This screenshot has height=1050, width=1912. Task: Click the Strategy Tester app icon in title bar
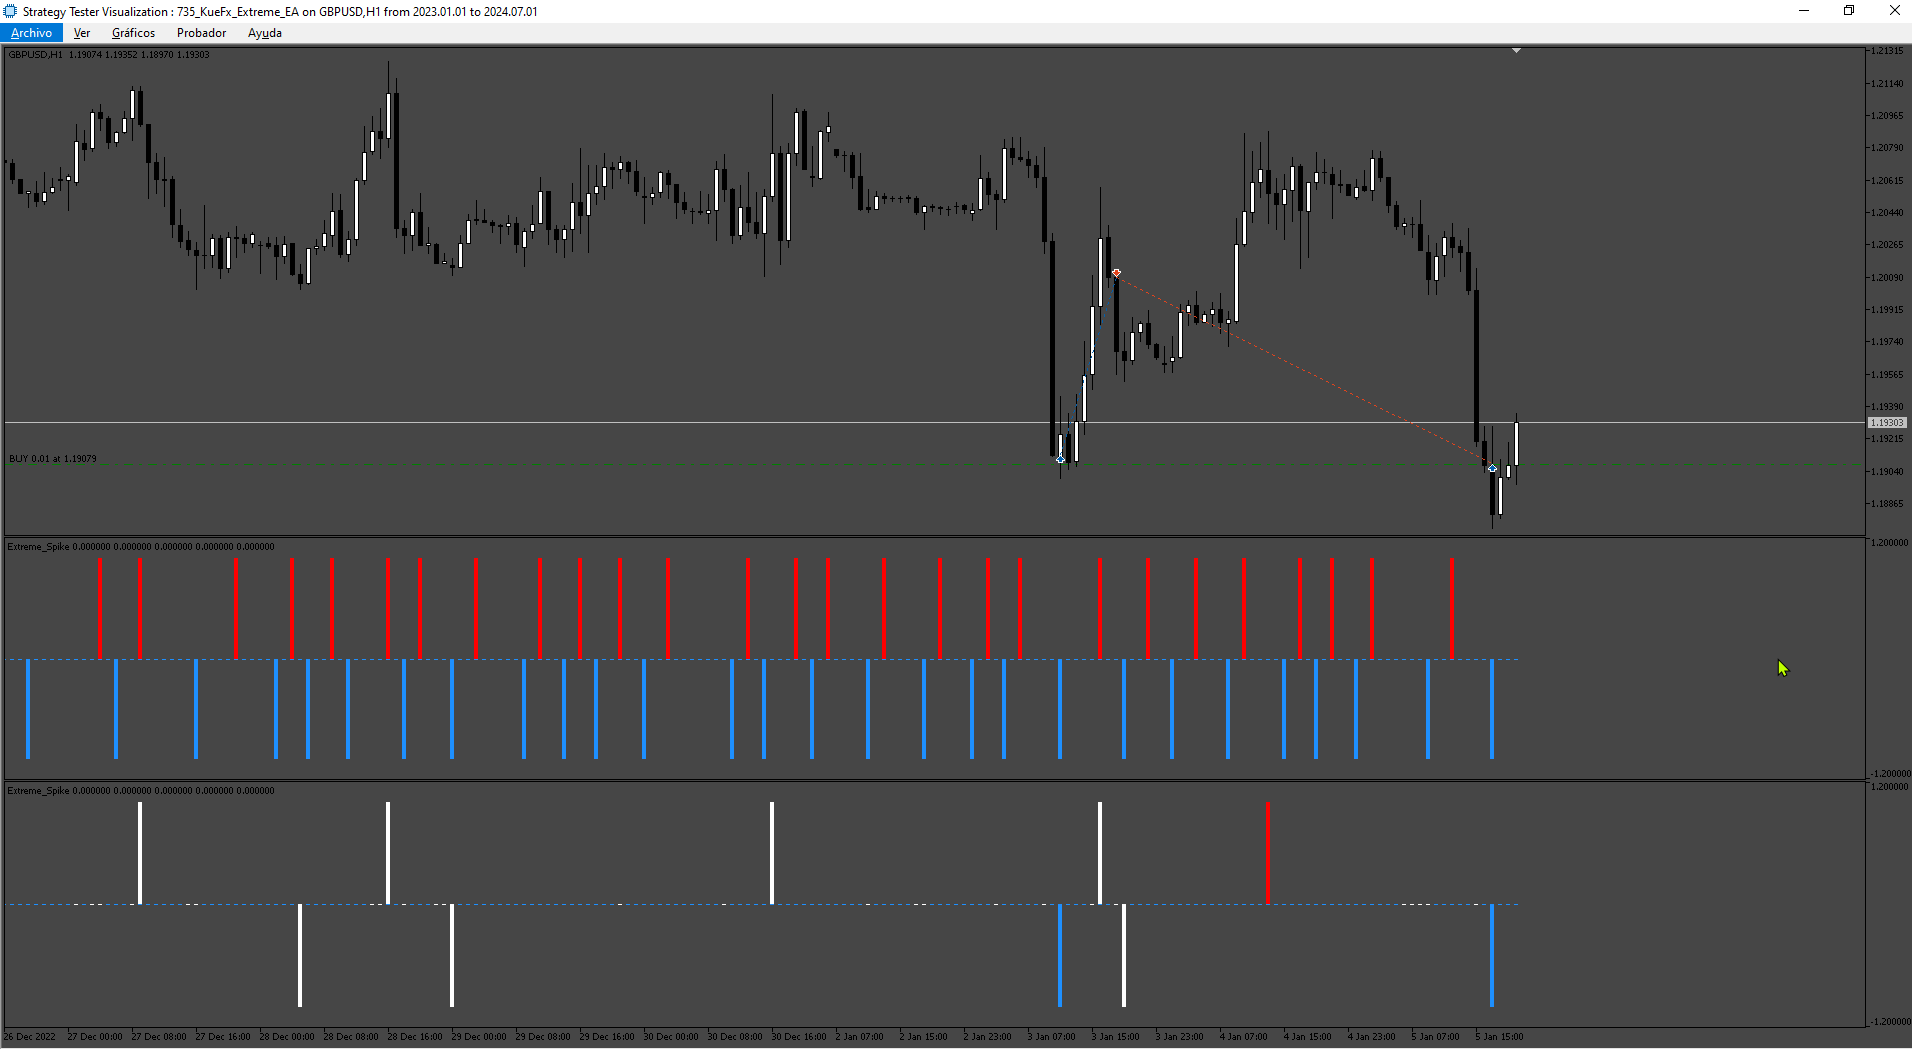point(10,11)
